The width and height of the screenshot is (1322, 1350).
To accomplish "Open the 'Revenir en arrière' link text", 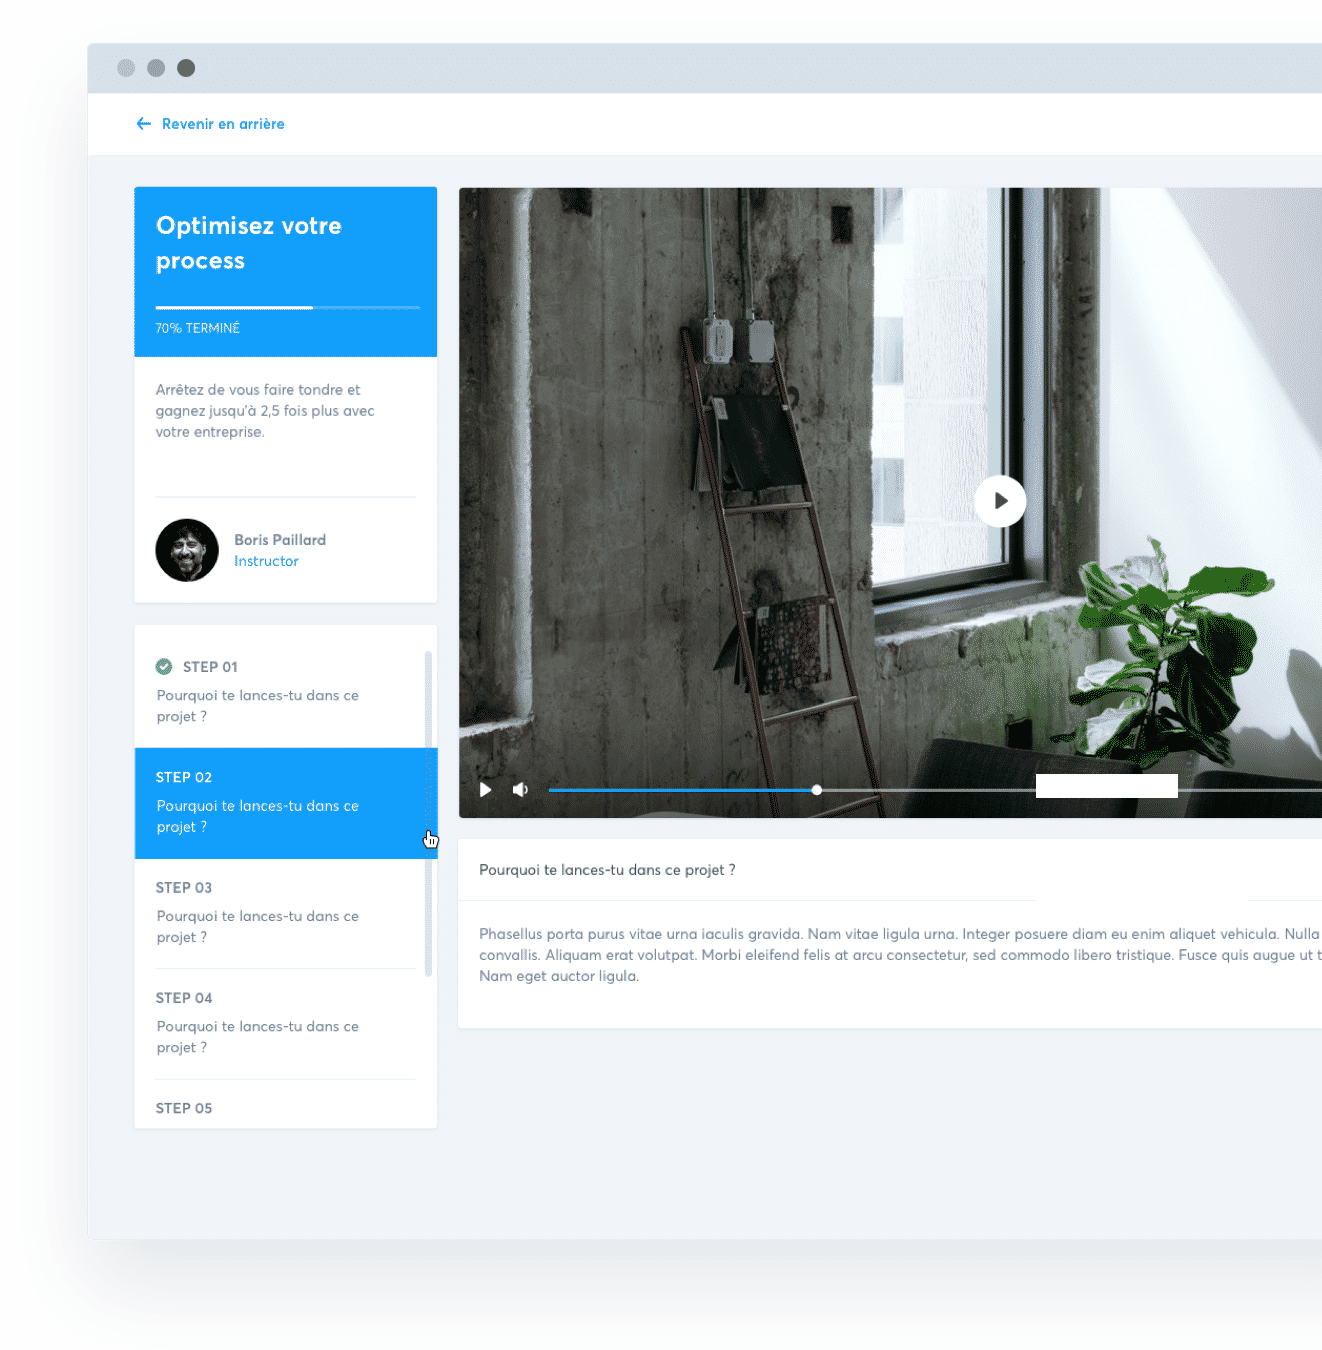I will coord(223,124).
